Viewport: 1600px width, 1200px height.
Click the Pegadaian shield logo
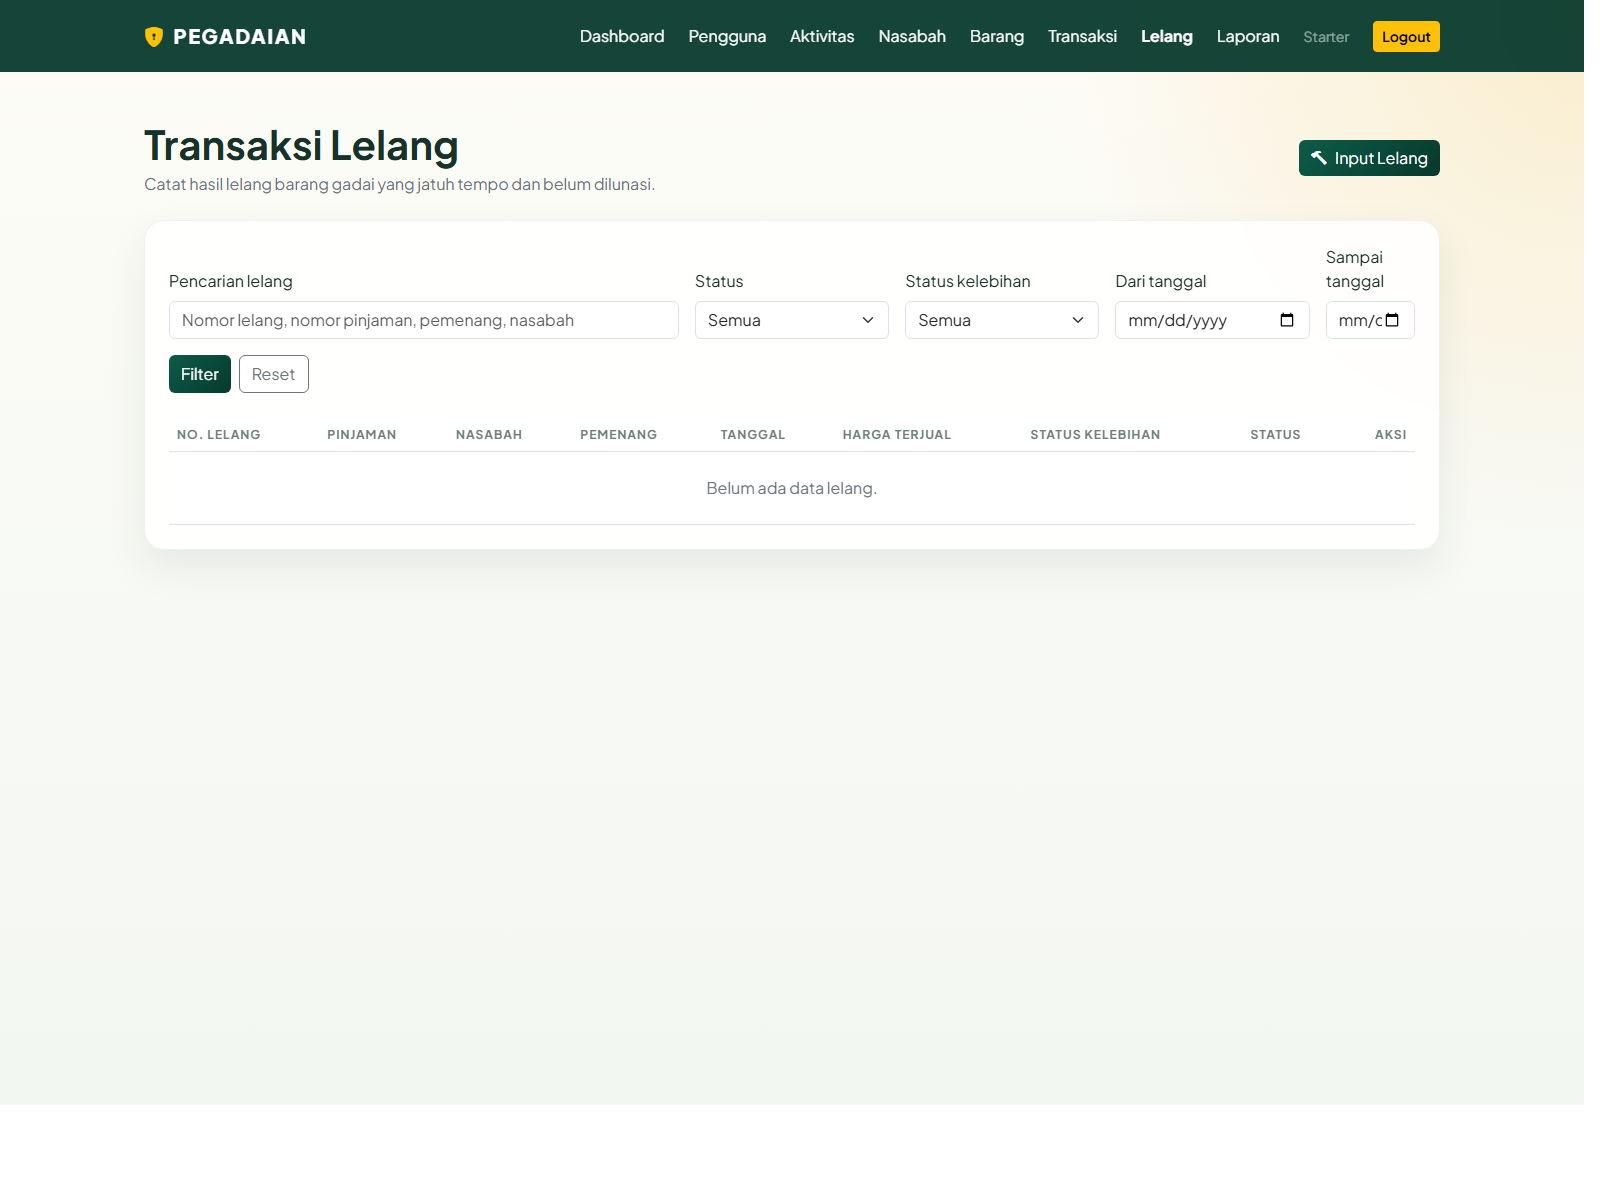(154, 36)
